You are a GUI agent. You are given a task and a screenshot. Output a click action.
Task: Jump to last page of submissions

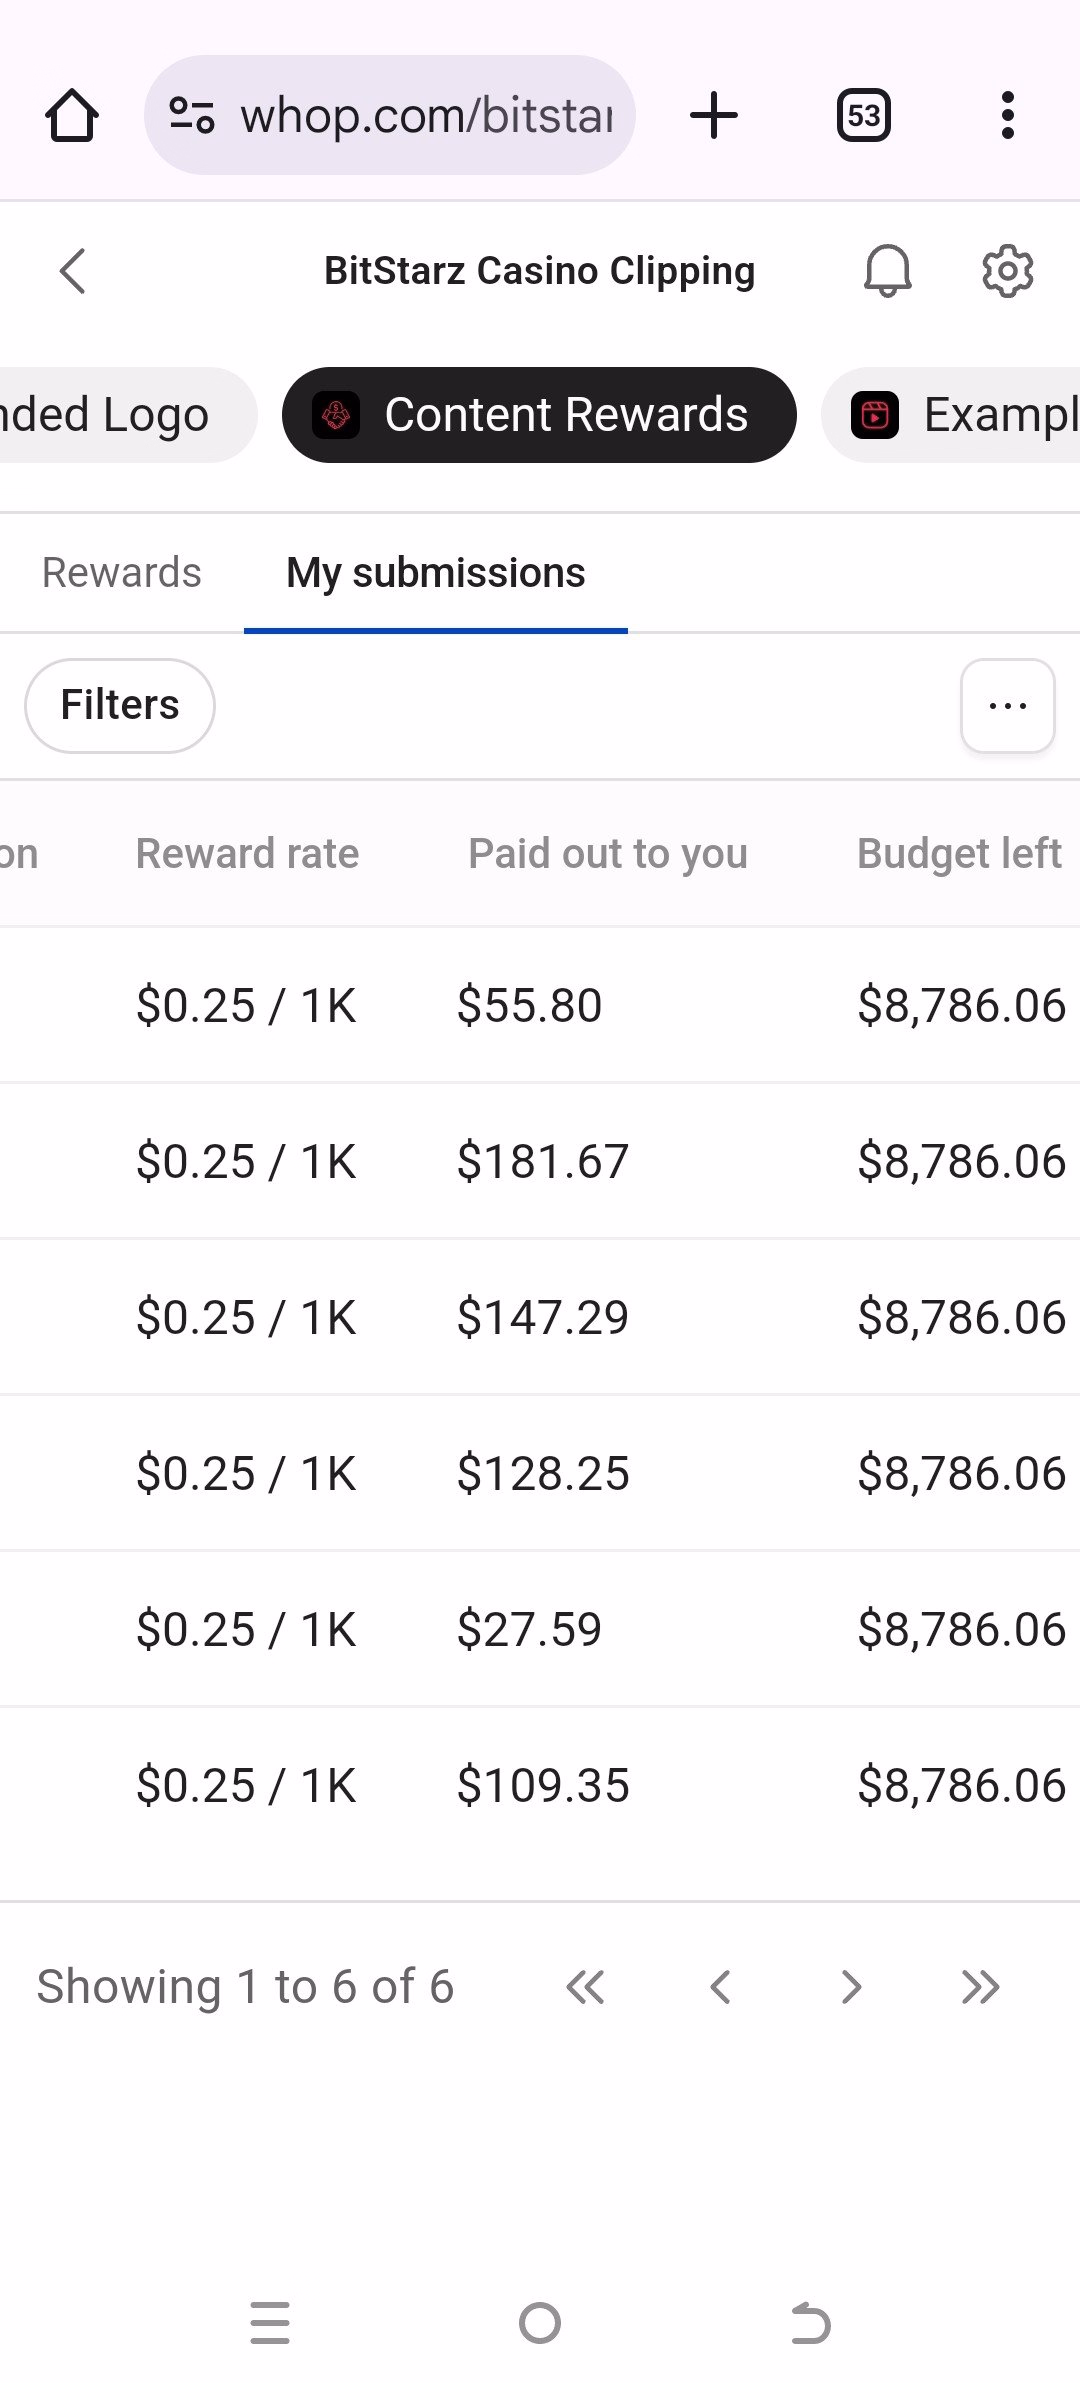980,1987
